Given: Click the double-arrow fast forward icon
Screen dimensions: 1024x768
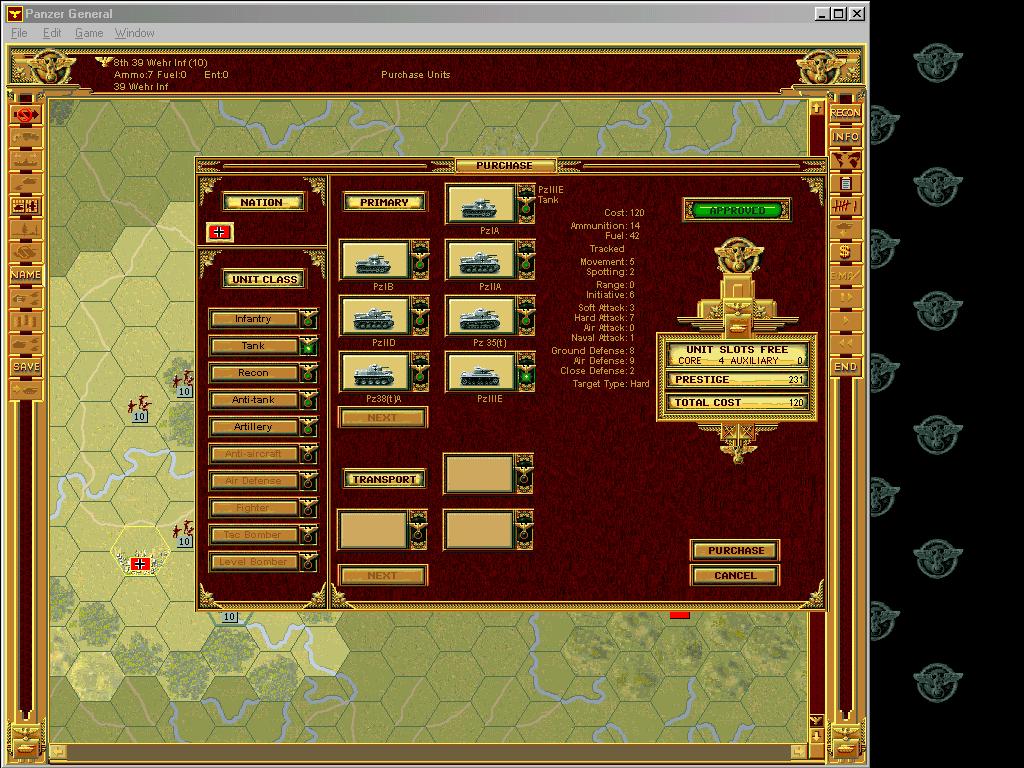Looking at the screenshot, I should (845, 298).
